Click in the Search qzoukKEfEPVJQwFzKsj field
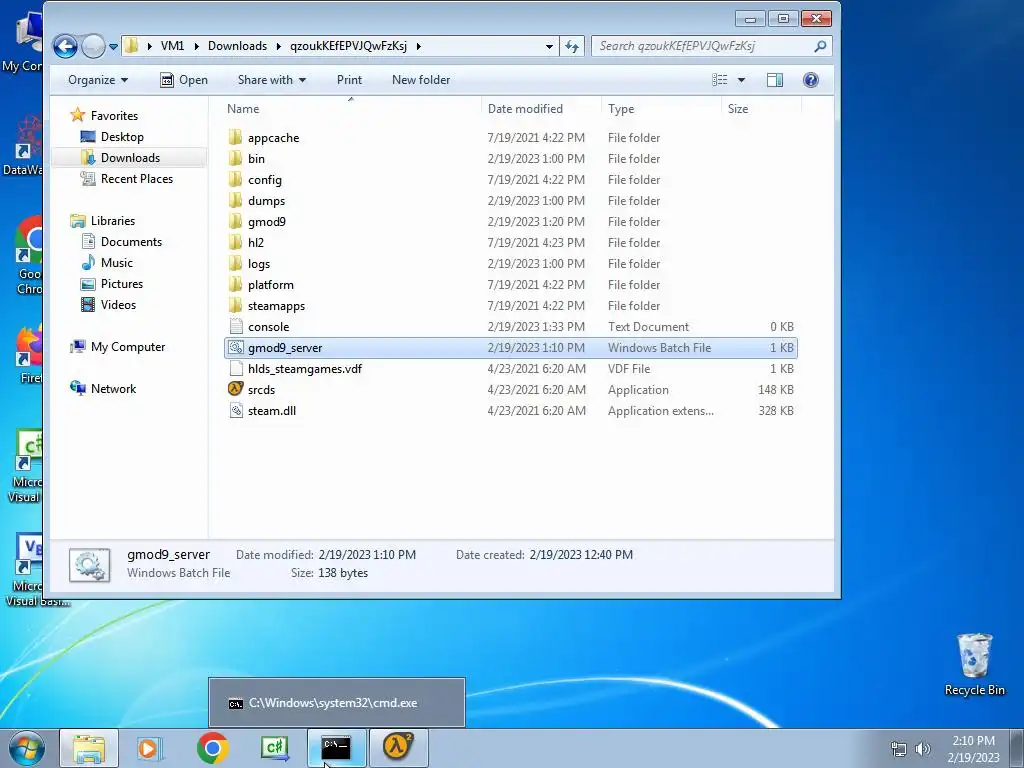The image size is (1024, 768). point(702,46)
